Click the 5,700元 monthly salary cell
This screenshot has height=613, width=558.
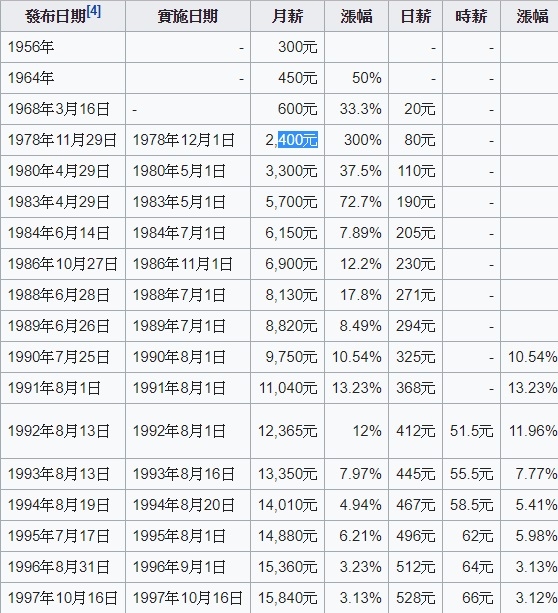(x=287, y=202)
